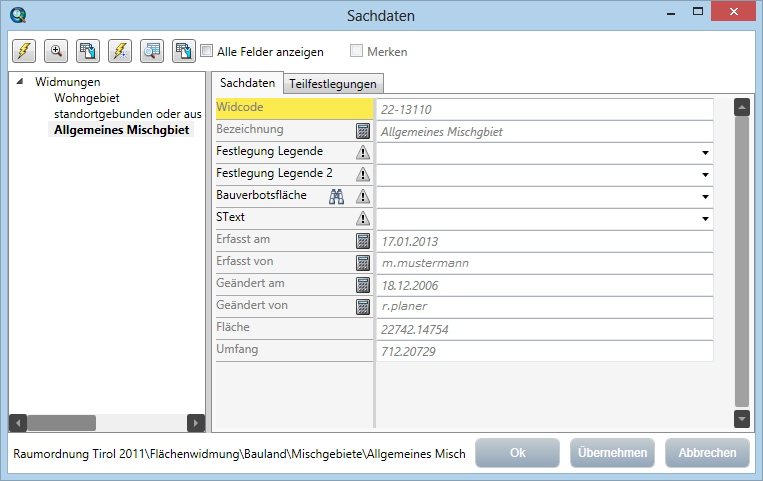Click calculator icon next to Erfasst von
763x481 pixels.
point(363,262)
